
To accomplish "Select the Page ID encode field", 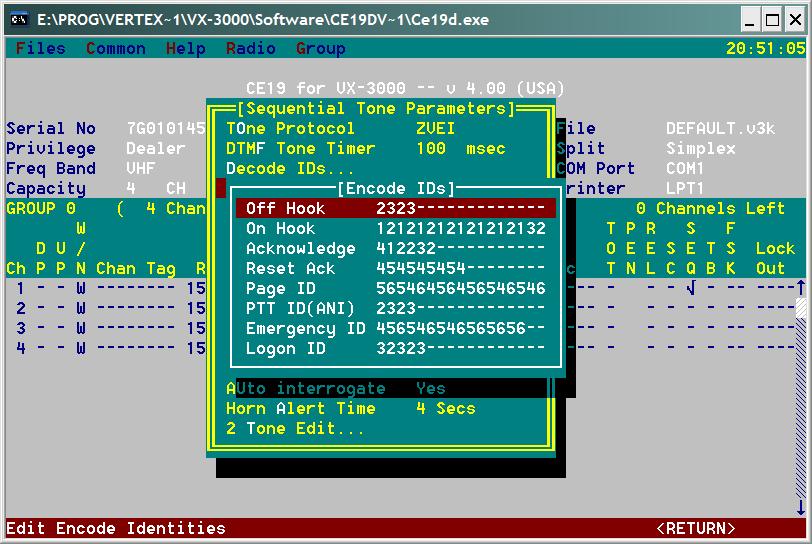I will coord(396,288).
